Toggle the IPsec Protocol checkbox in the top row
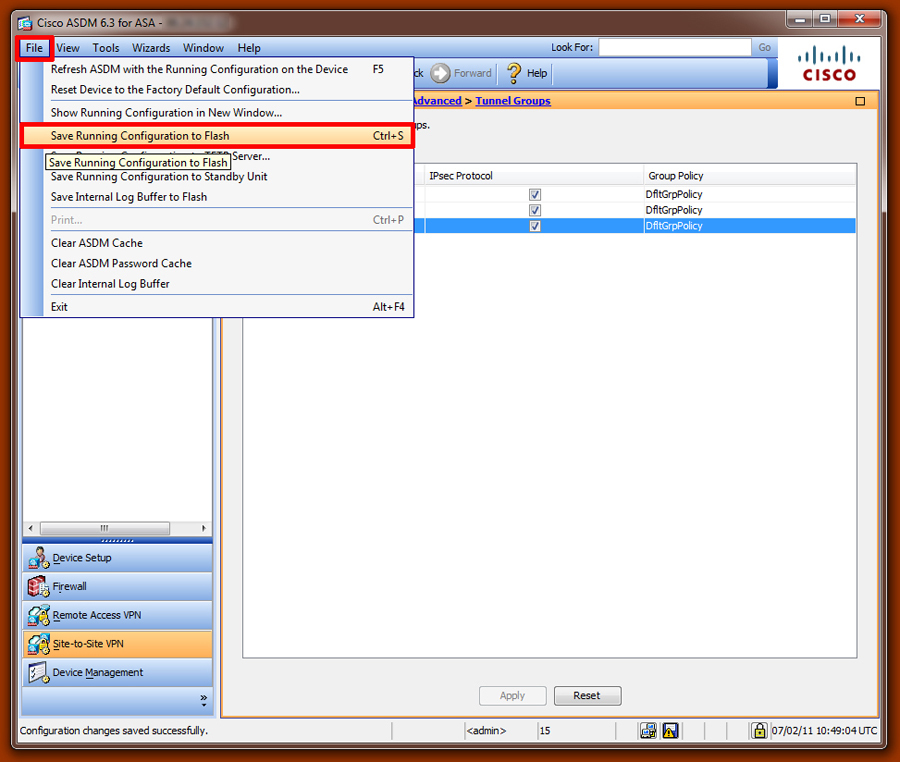This screenshot has width=900, height=762. point(535,195)
